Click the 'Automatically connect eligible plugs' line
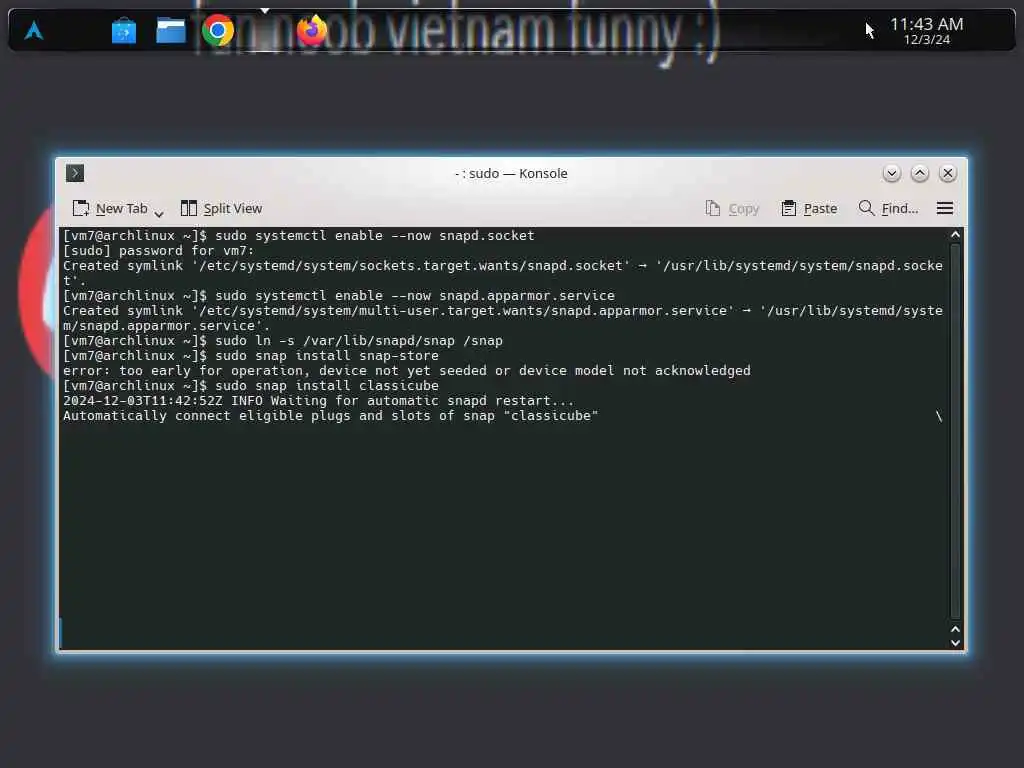Screen dimensions: 1024x768 click(x=330, y=416)
